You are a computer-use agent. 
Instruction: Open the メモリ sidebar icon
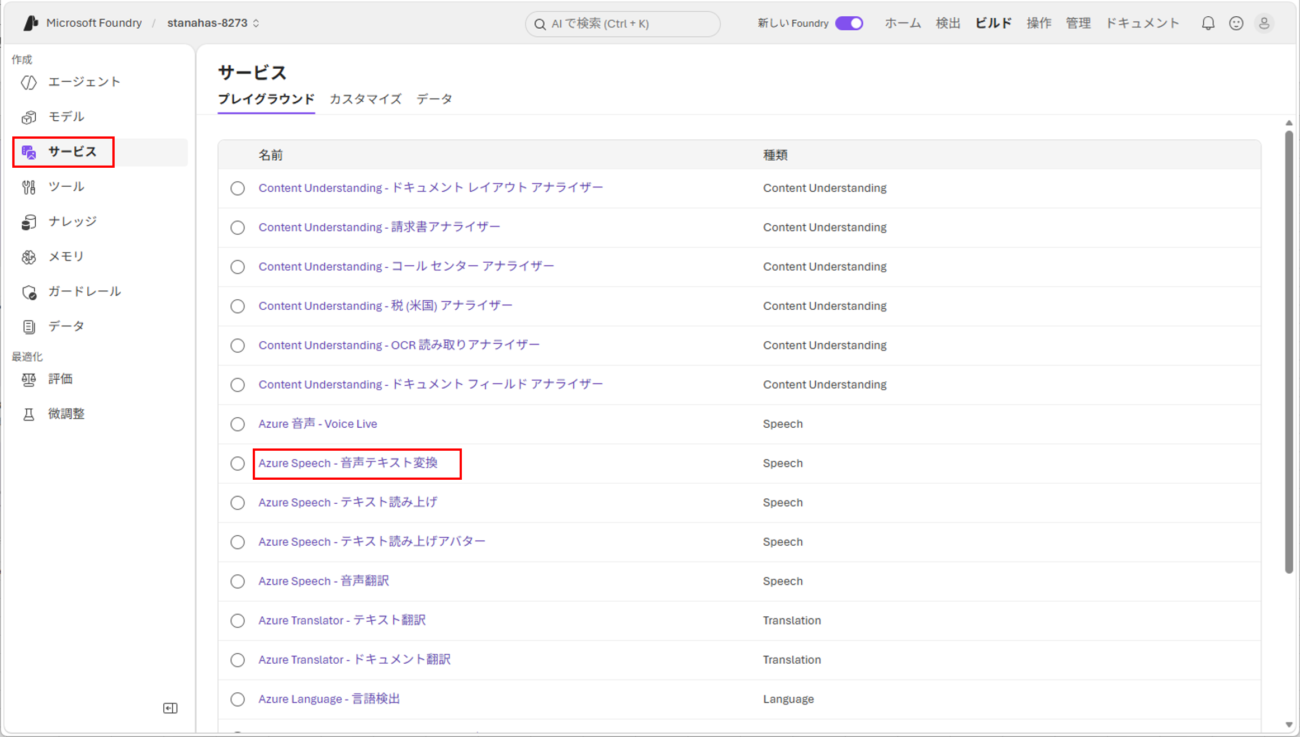click(29, 257)
